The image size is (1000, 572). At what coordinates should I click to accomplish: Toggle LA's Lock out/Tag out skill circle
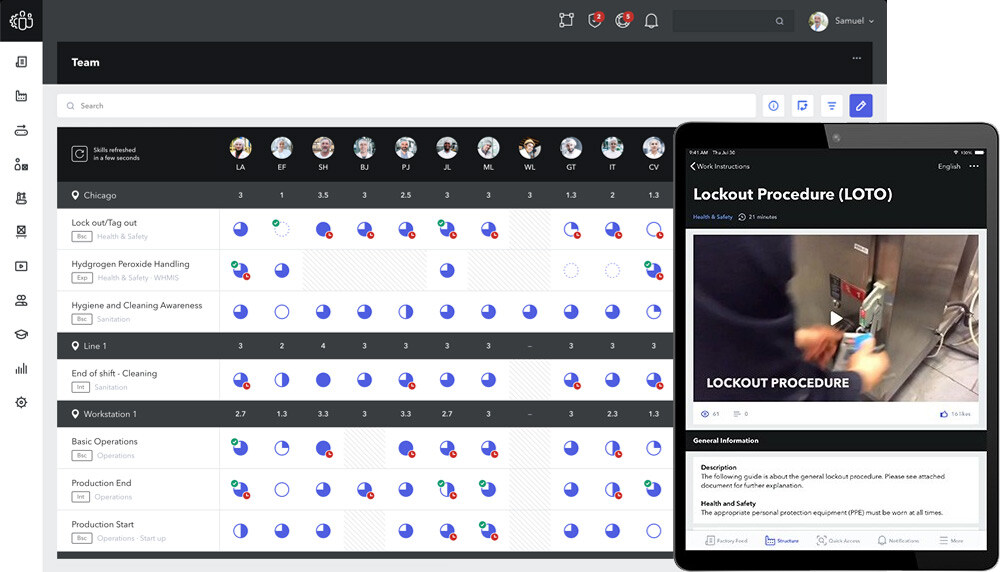pyautogui.click(x=240, y=229)
